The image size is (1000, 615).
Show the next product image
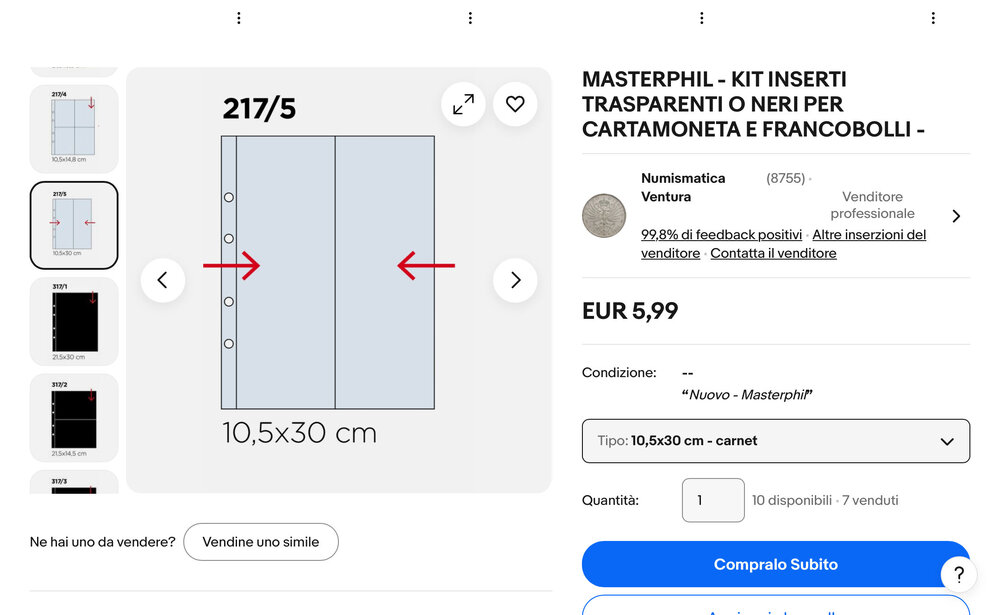(515, 281)
